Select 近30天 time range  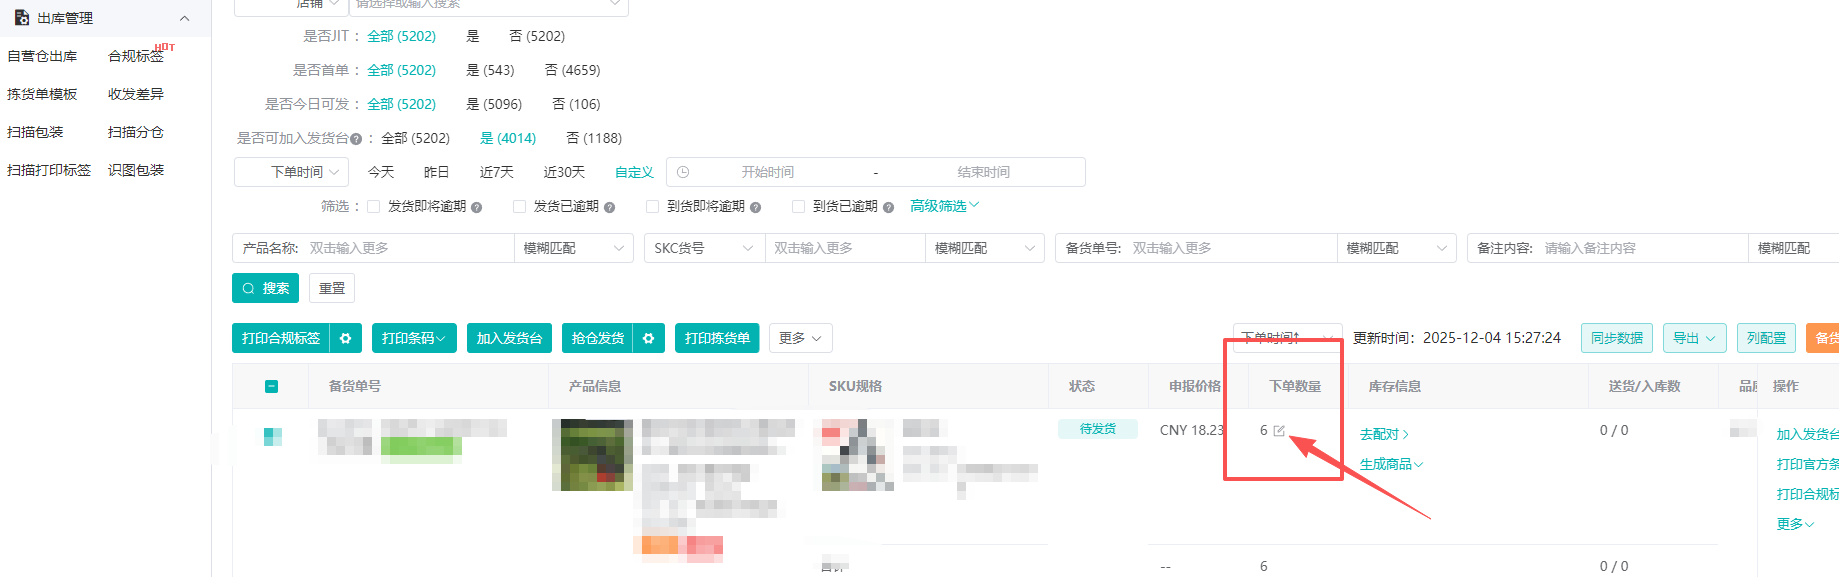(x=564, y=172)
